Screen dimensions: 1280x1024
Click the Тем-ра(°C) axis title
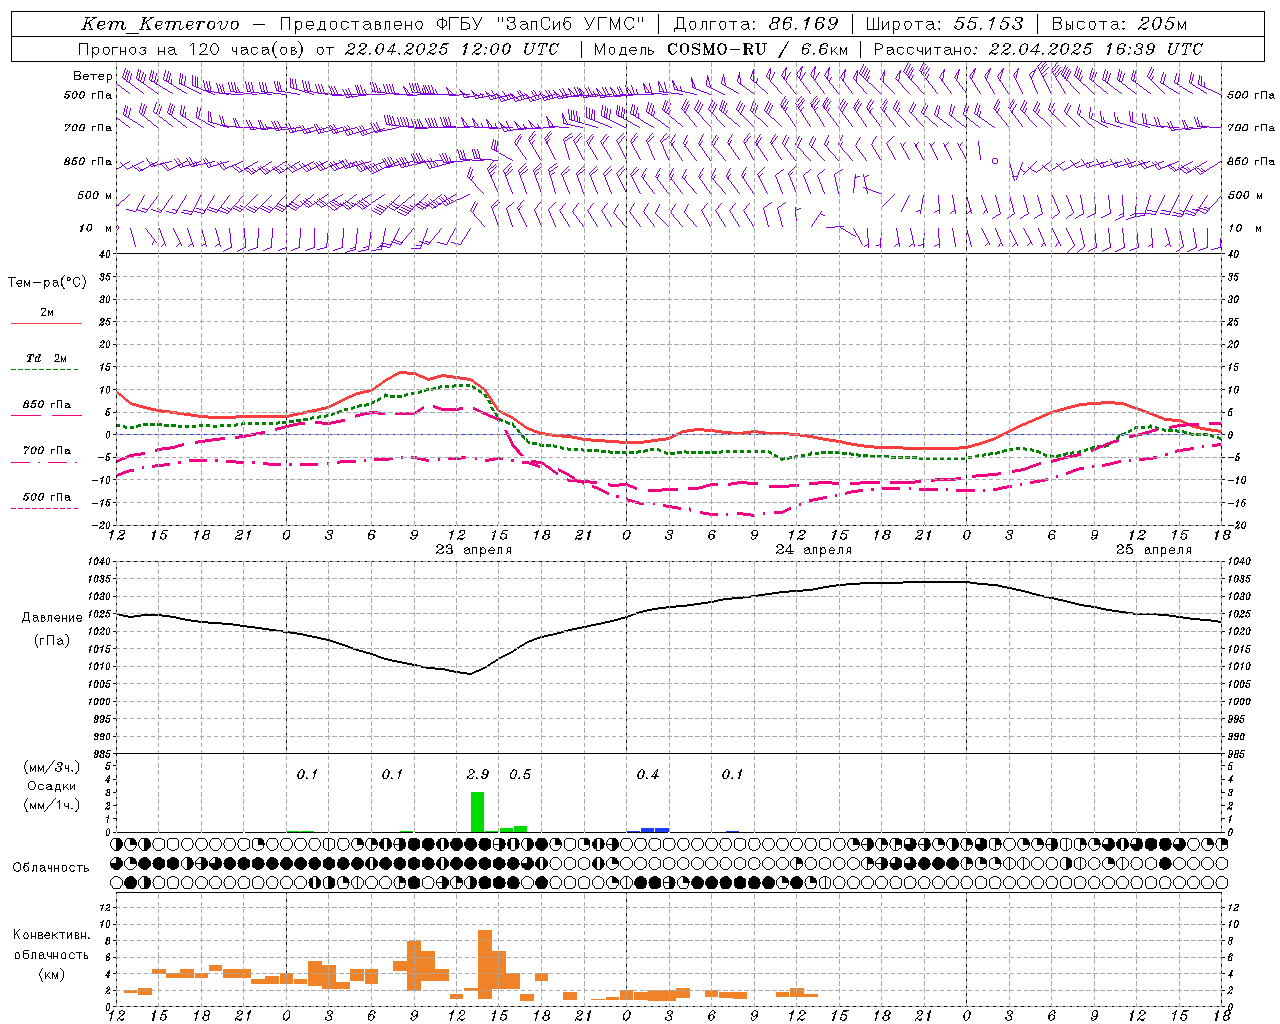pos(47,283)
